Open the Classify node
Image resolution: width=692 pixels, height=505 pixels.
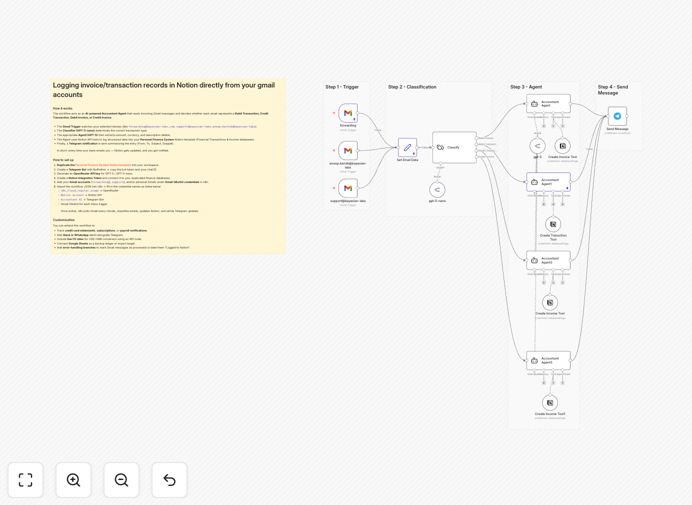pos(454,147)
